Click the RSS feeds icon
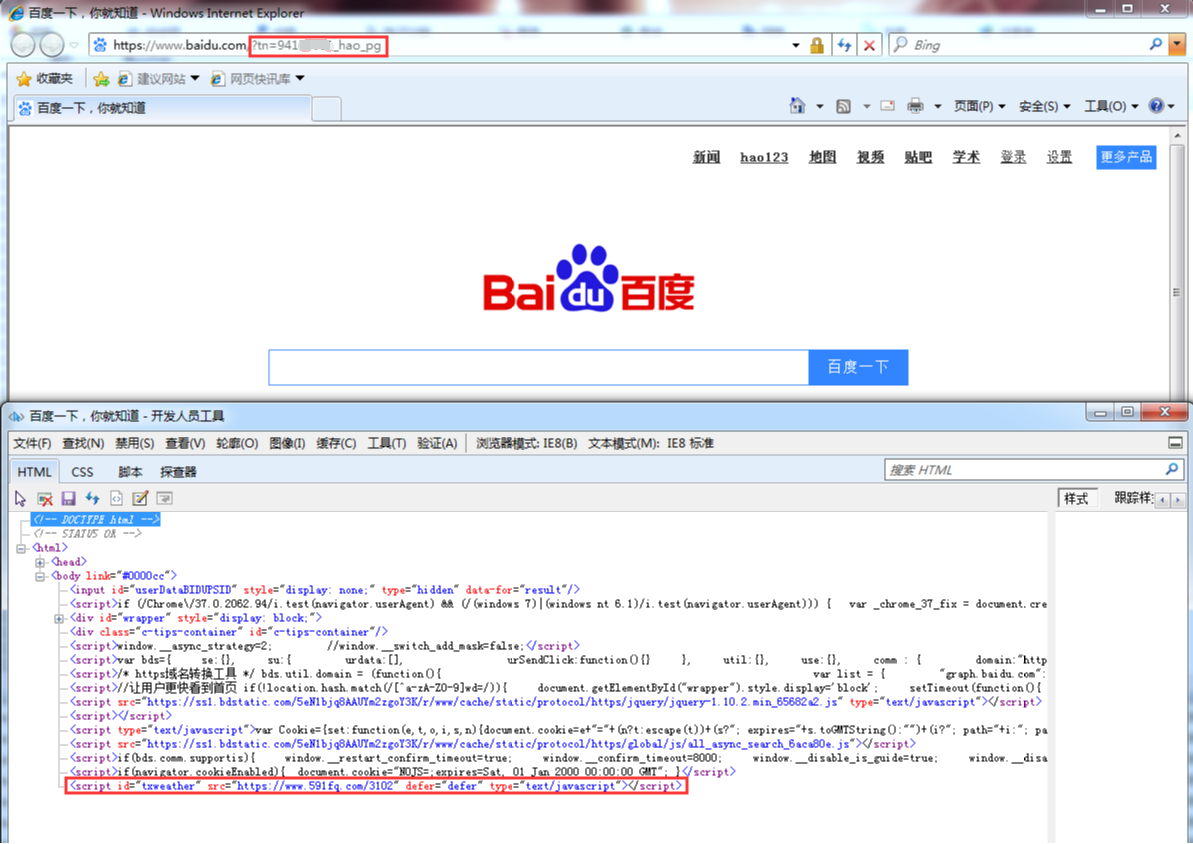The height and width of the screenshot is (844, 1193). click(x=843, y=107)
